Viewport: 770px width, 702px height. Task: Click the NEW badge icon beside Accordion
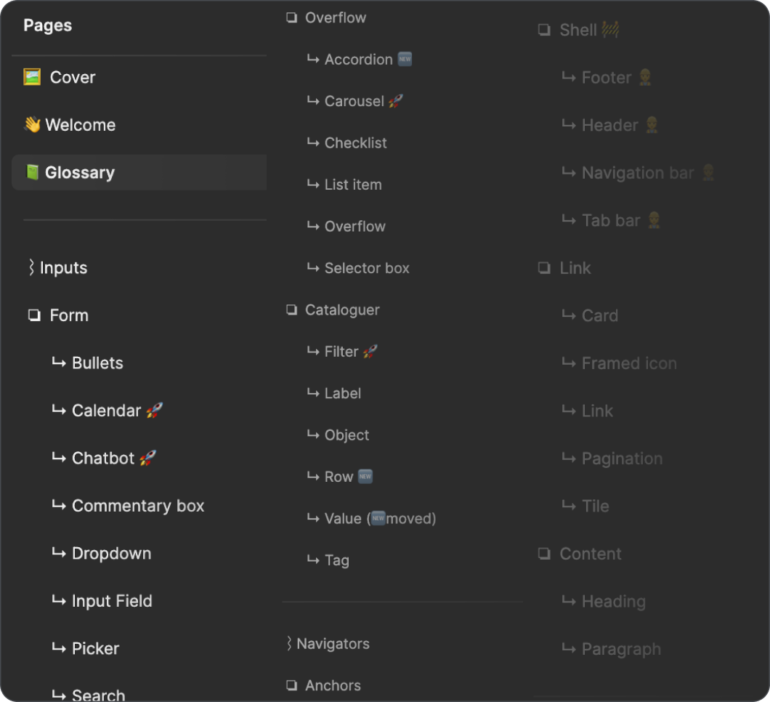[405, 59]
